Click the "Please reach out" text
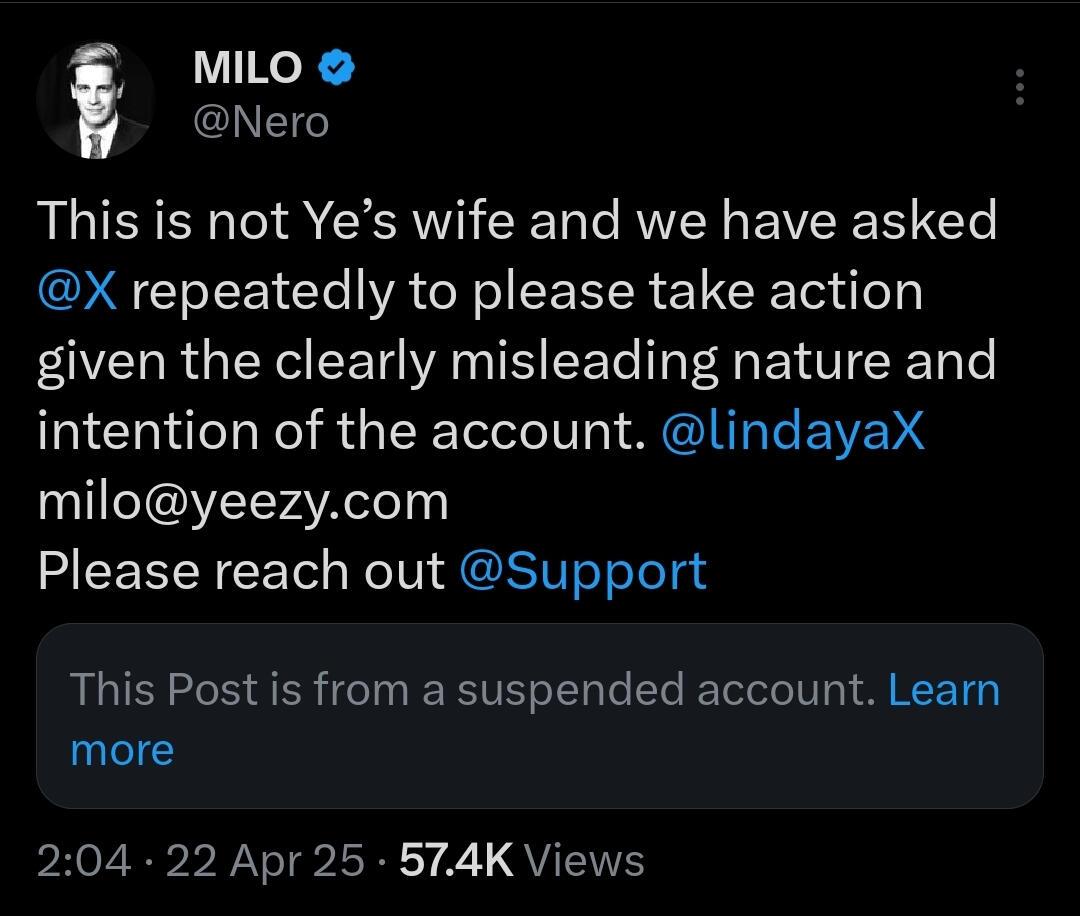The width and height of the screenshot is (1080, 916). [240, 571]
